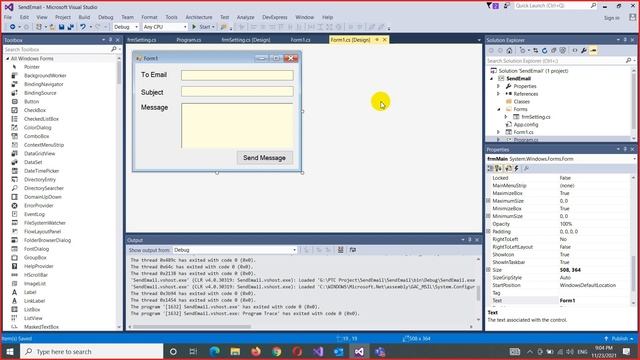
Task: Click Publish in the status bar
Action: (619, 339)
